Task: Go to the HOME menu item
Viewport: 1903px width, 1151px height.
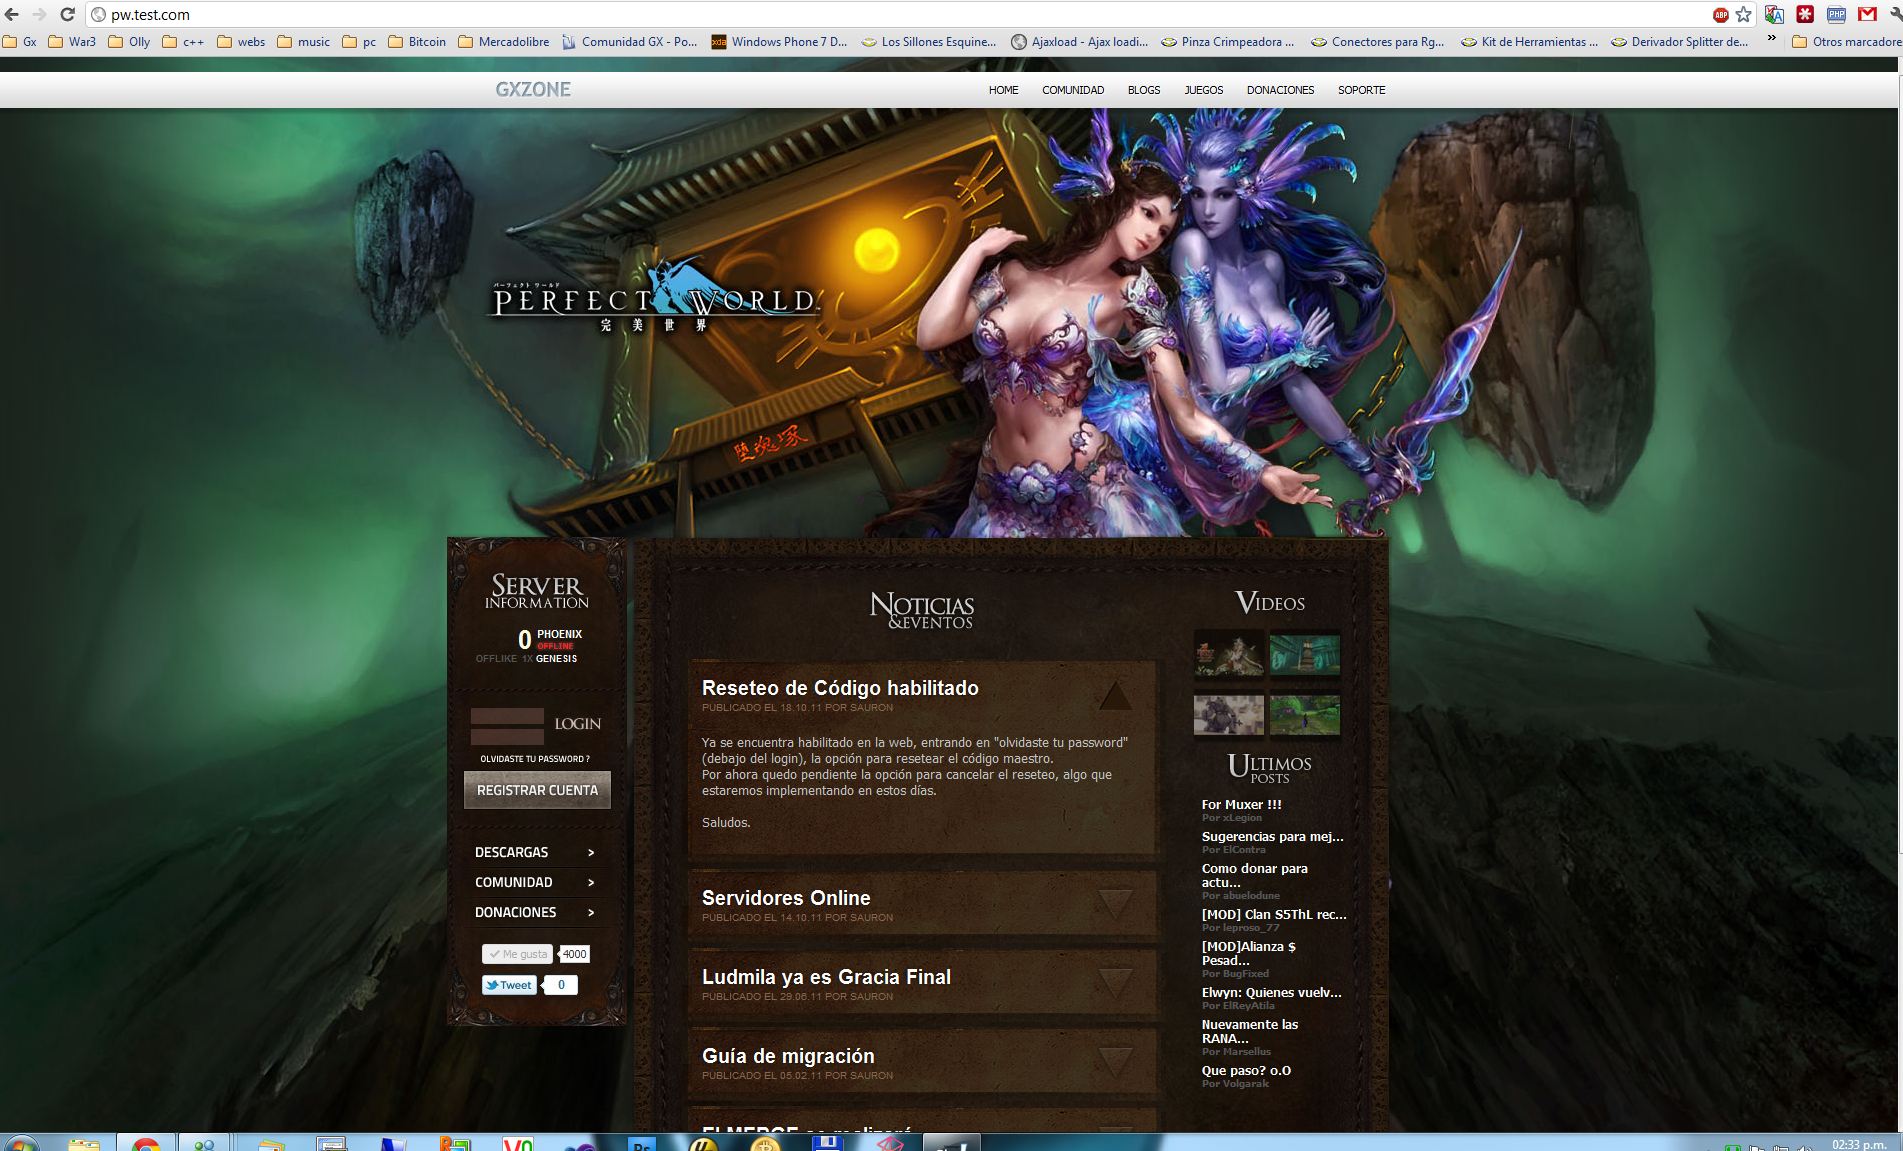Action: pos(1003,90)
